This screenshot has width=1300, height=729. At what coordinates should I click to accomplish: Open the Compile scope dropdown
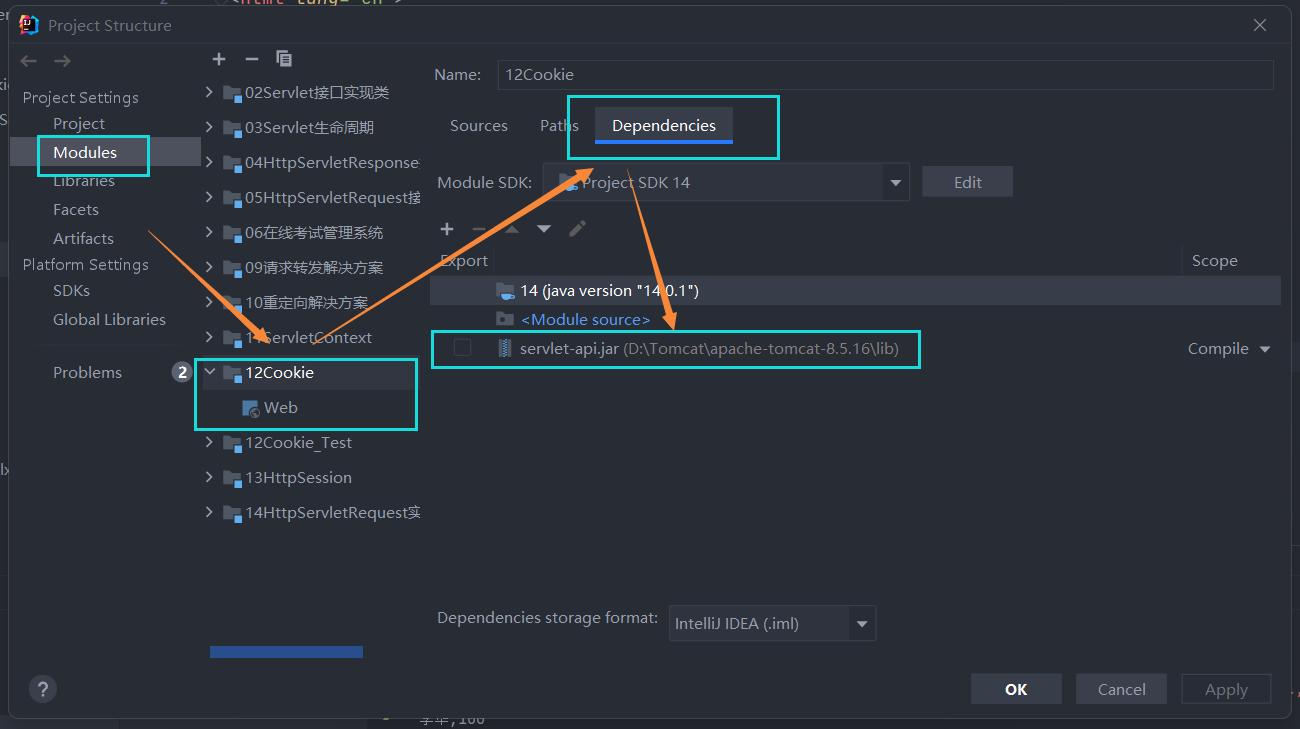1228,348
